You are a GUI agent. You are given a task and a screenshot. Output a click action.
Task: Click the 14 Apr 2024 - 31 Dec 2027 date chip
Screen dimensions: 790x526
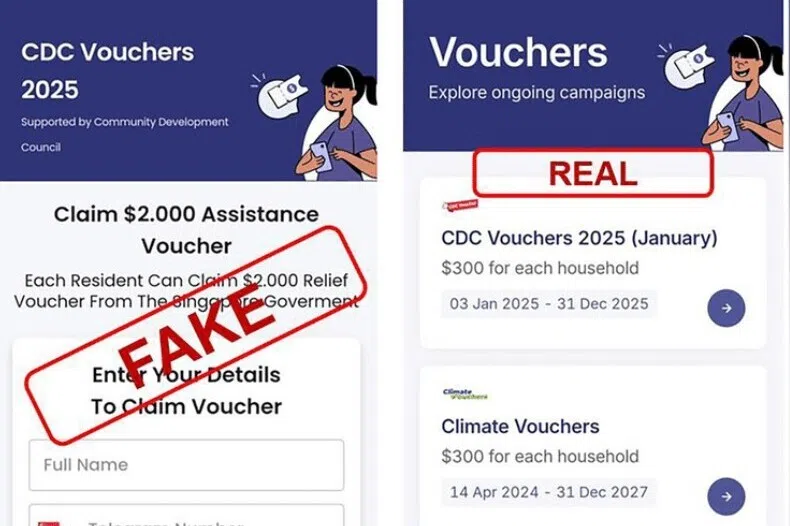[x=549, y=492]
